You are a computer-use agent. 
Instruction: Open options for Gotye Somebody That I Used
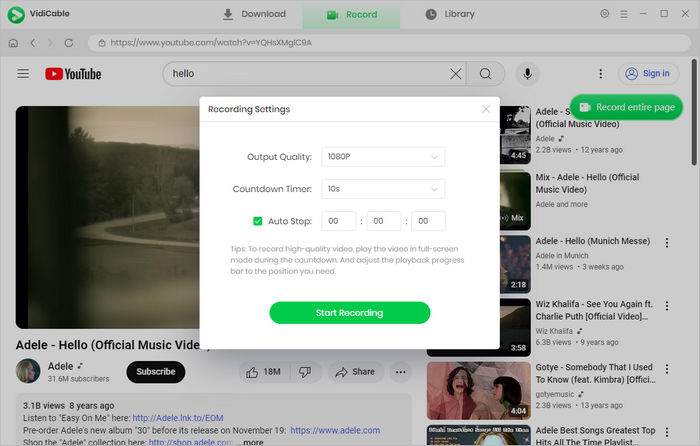667,369
